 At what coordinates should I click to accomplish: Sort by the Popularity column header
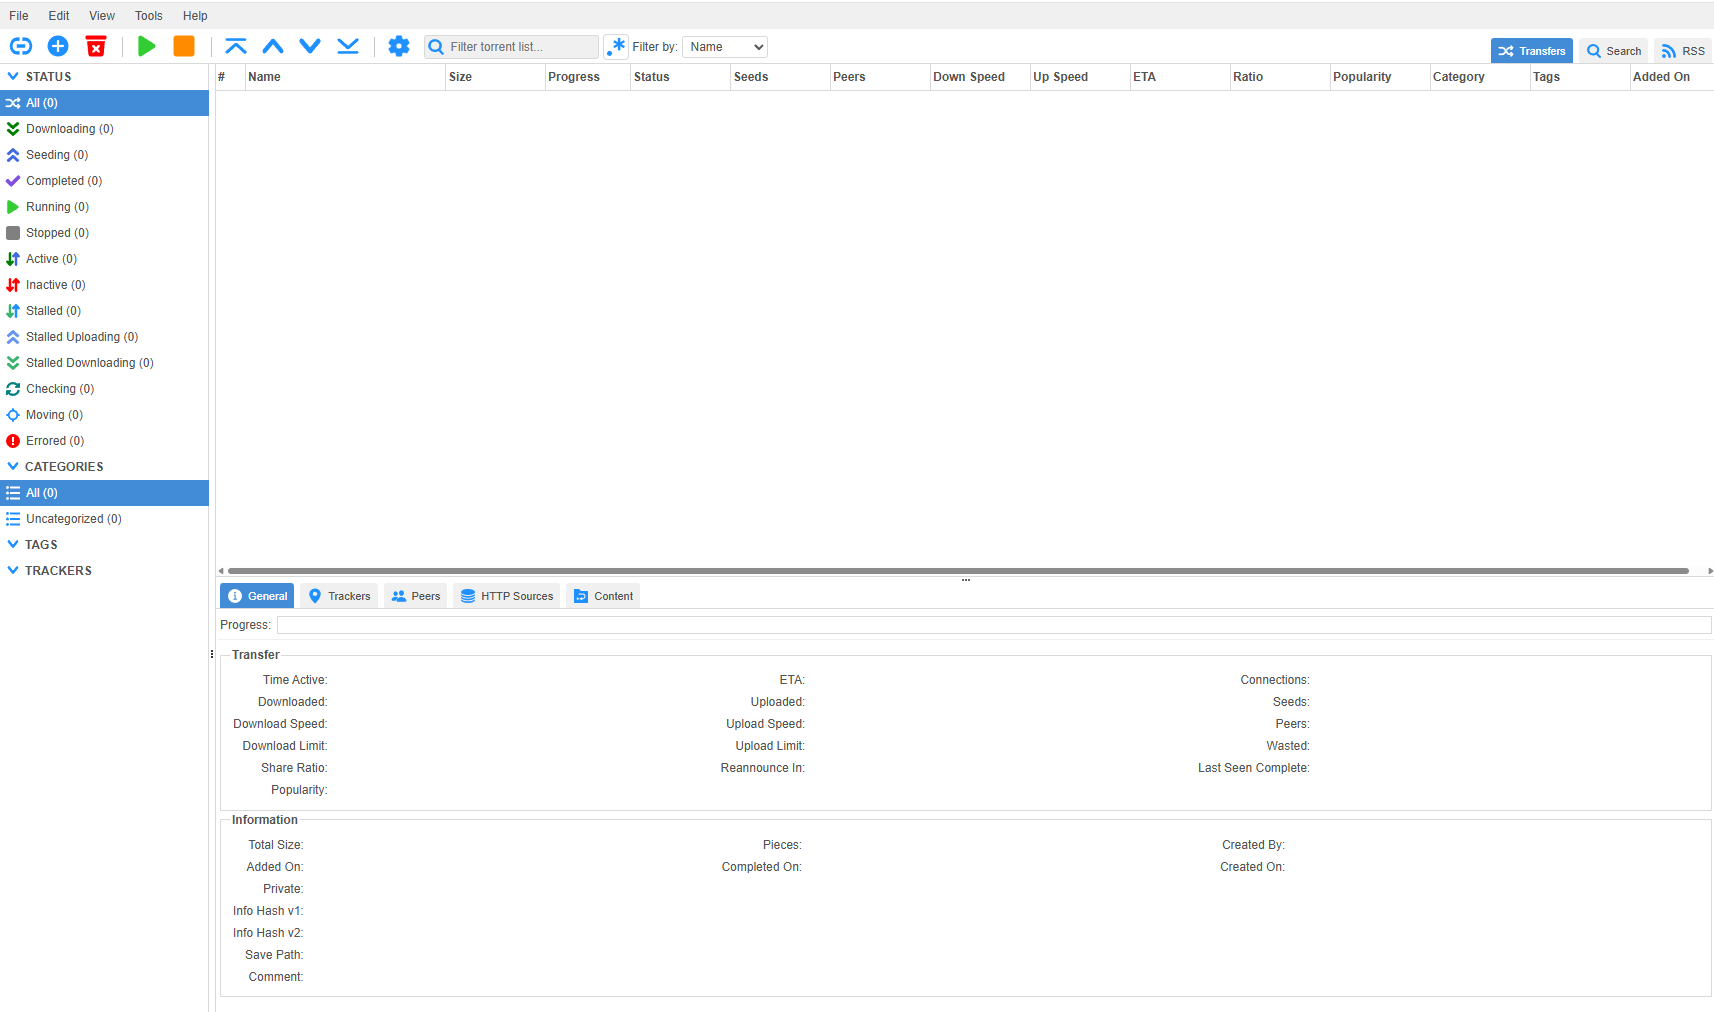click(x=1380, y=77)
